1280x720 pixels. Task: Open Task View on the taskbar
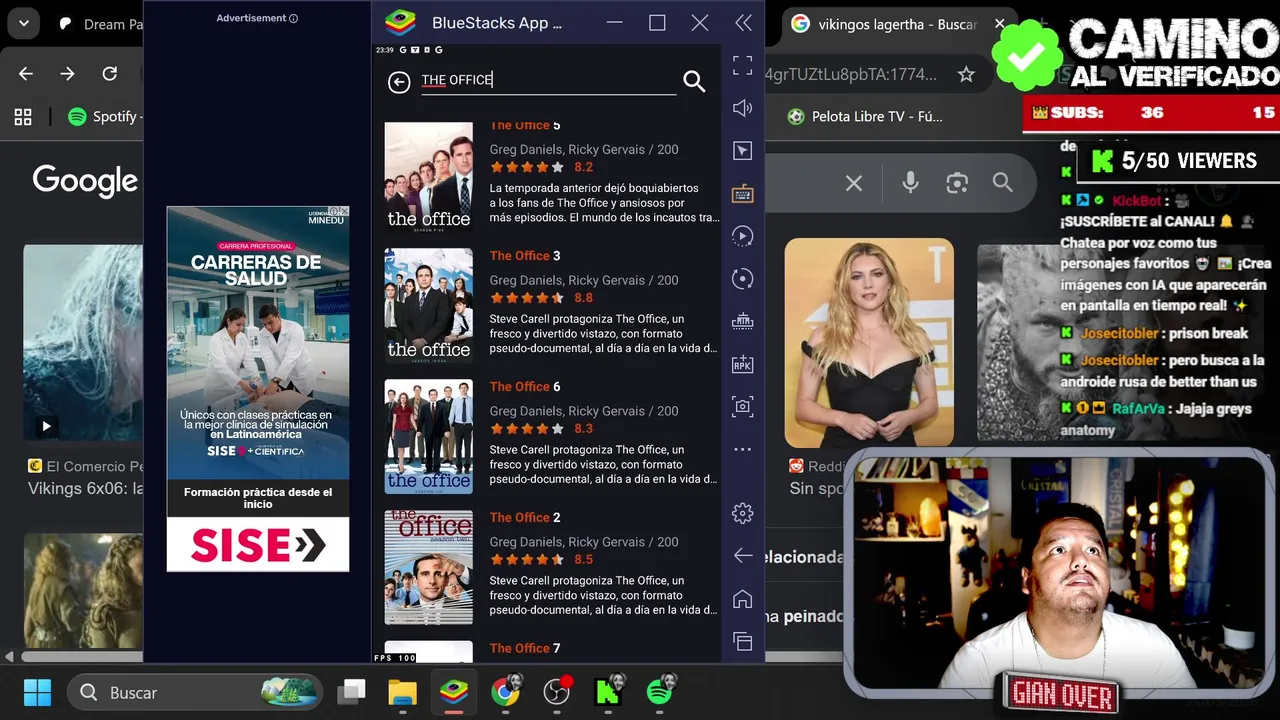(x=352, y=692)
